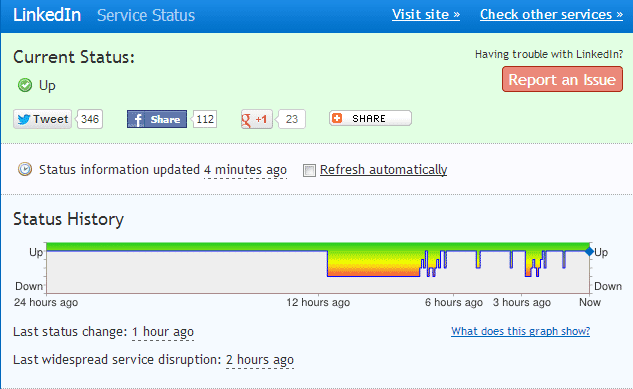Click the green checkmark Up status icon
This screenshot has width=633, height=389.
pos(25,85)
